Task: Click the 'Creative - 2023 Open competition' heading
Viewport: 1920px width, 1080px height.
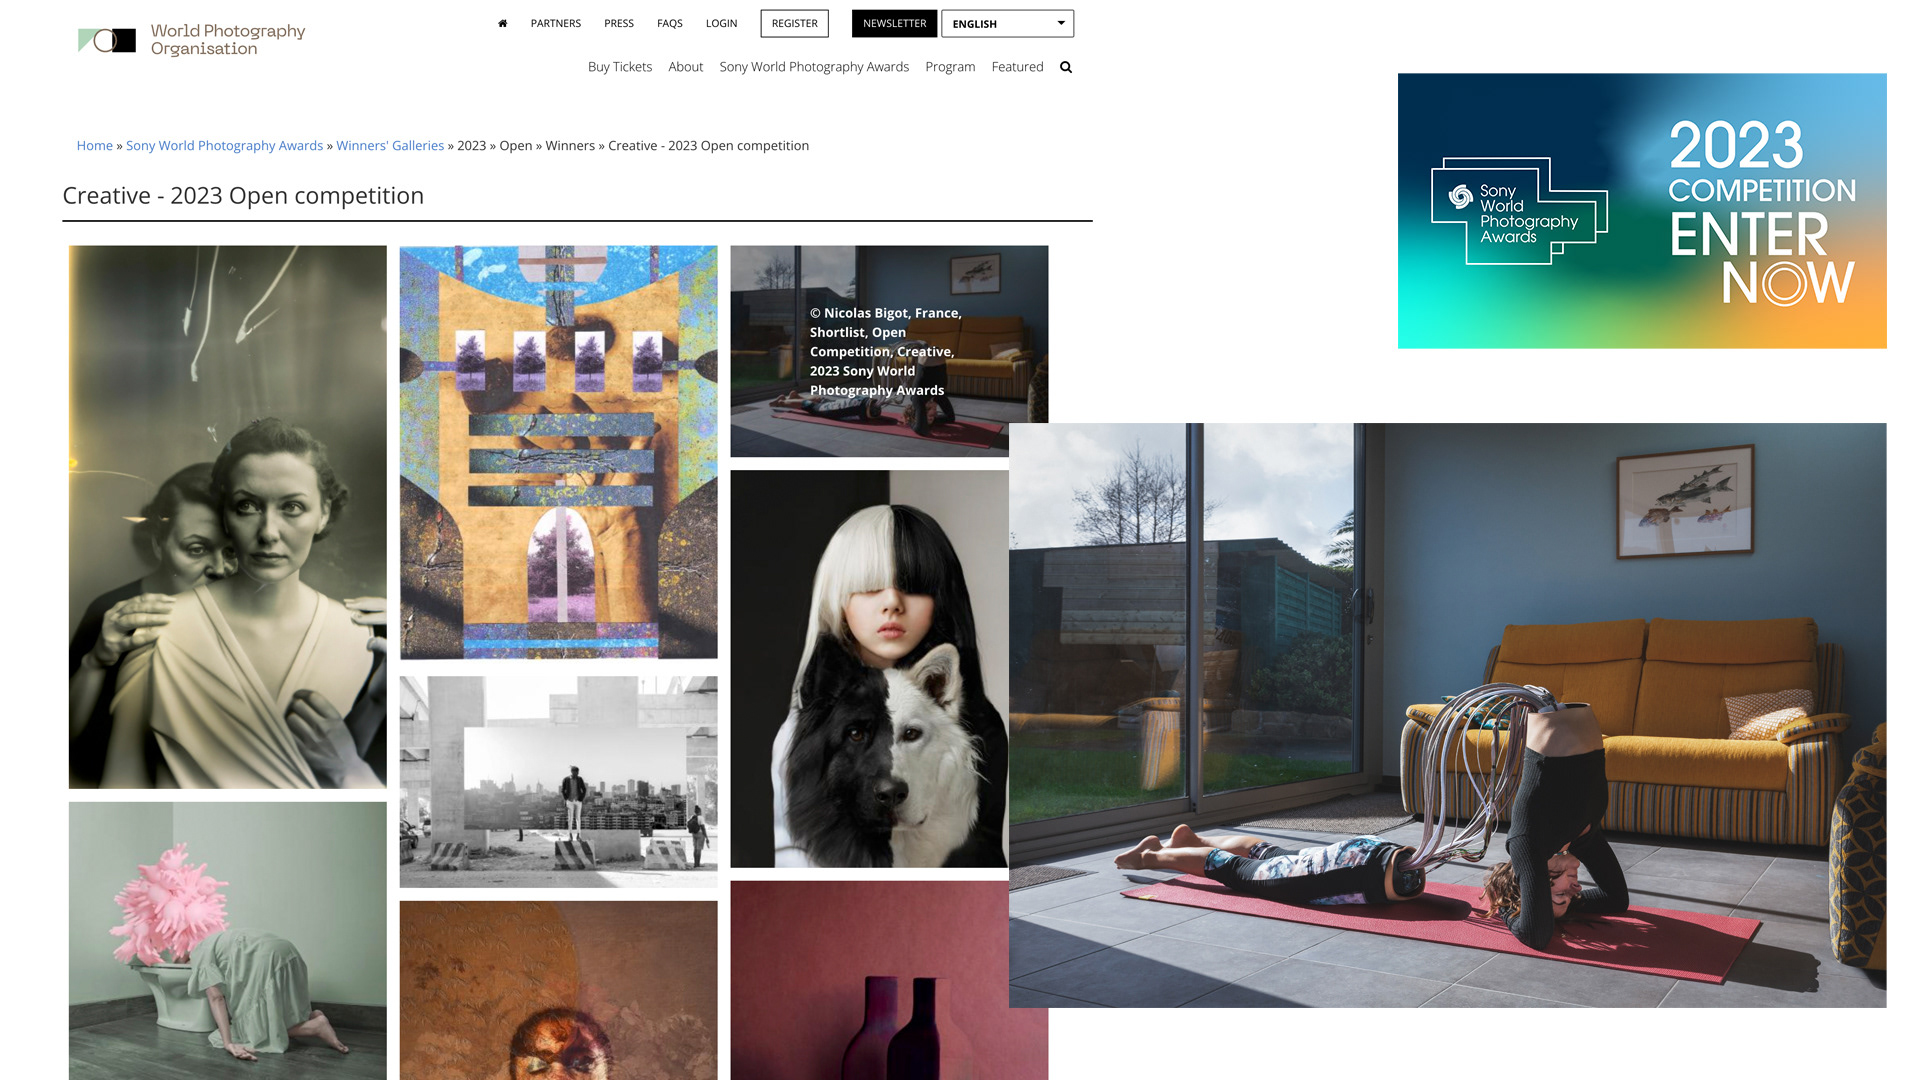Action: [243, 196]
